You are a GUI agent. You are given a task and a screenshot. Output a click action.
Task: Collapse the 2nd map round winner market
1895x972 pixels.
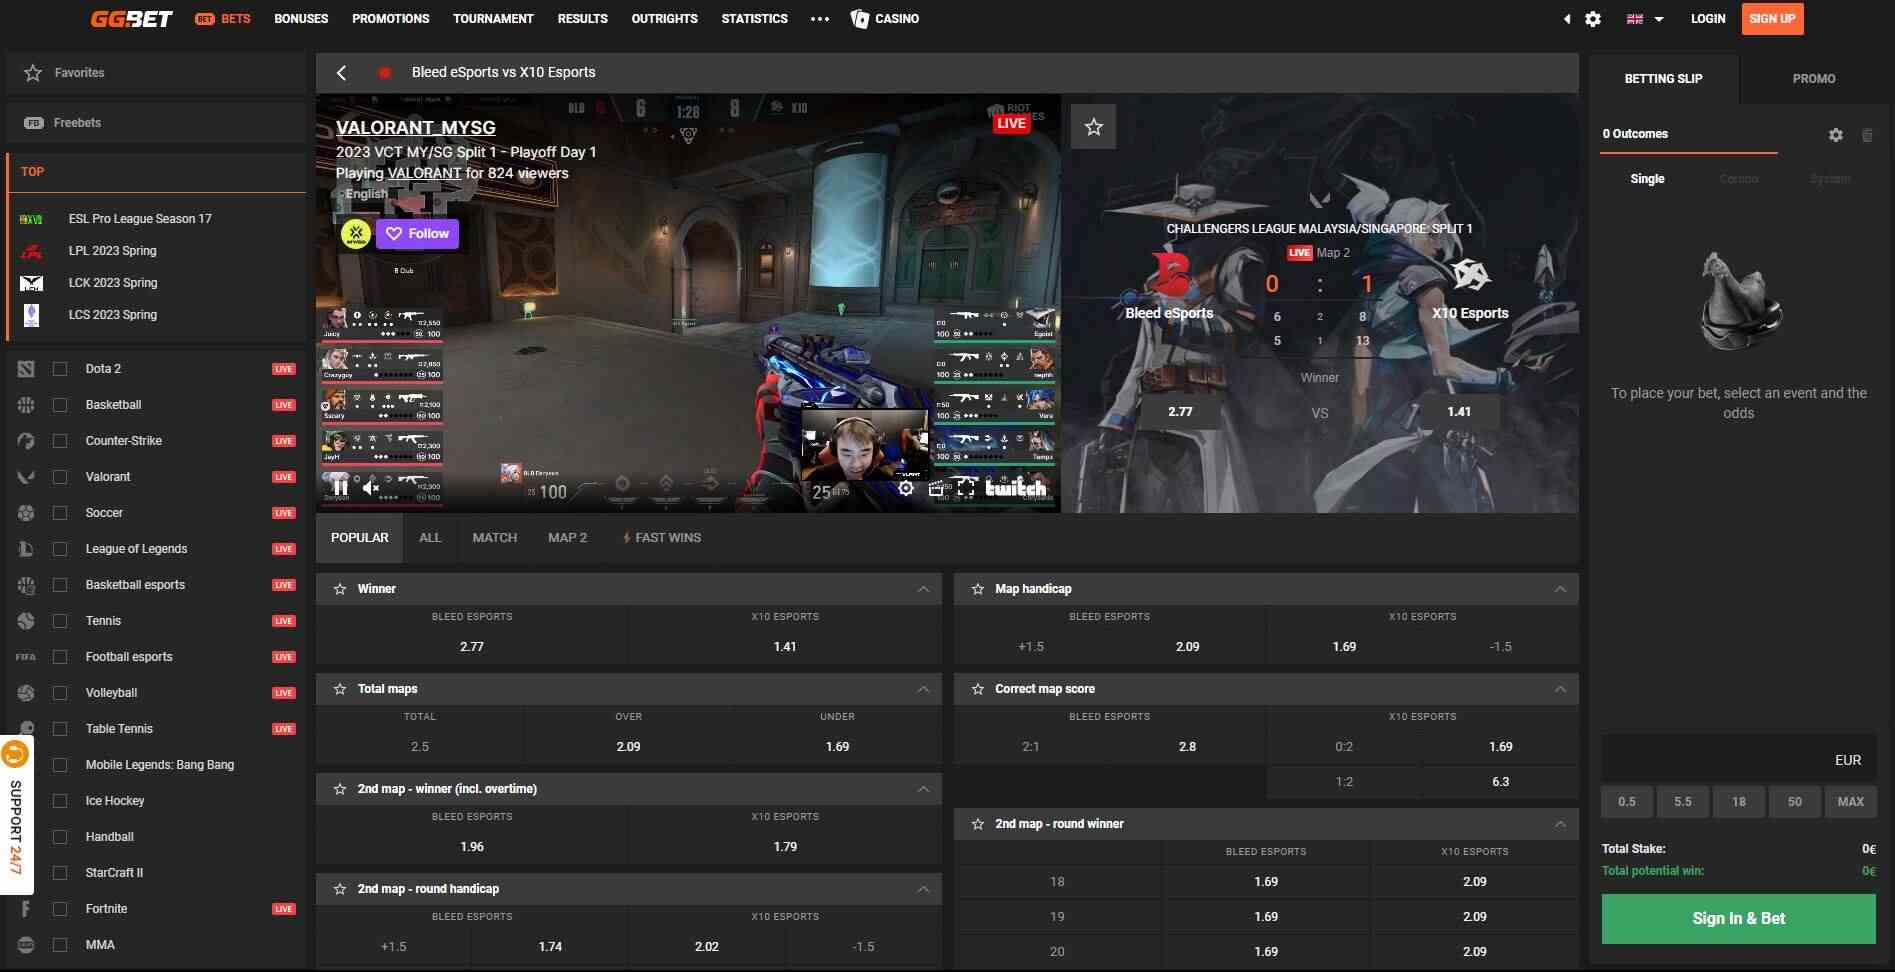(1560, 824)
